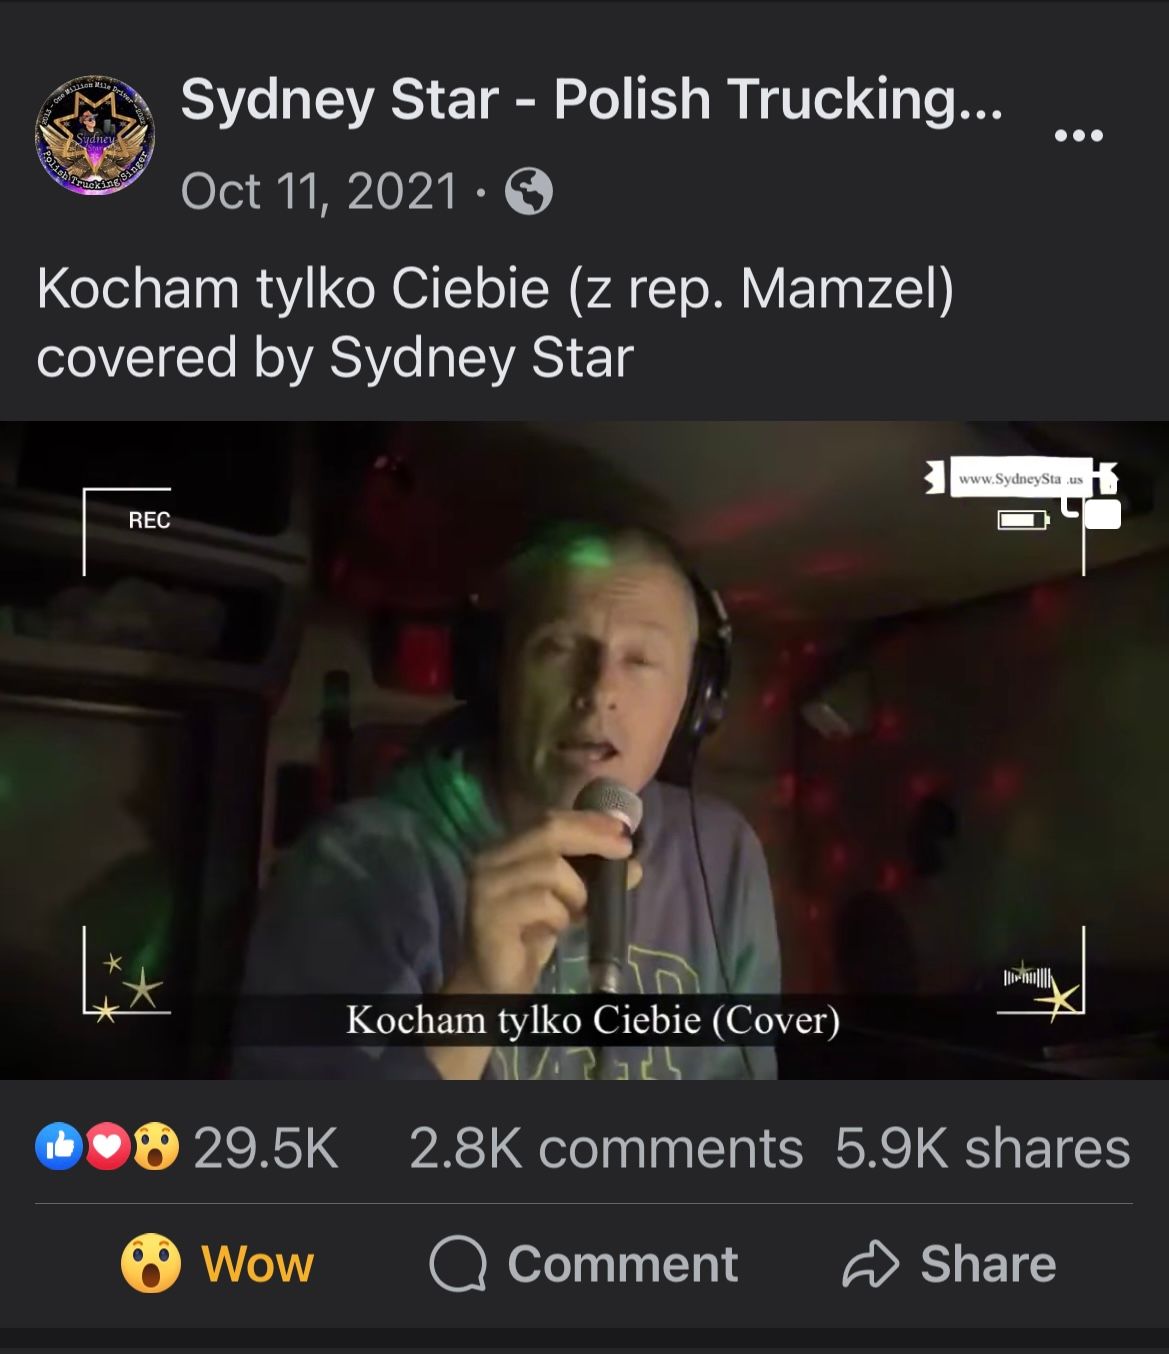
Task: Tap the blue Like reaction icon
Action: (x=59, y=1147)
